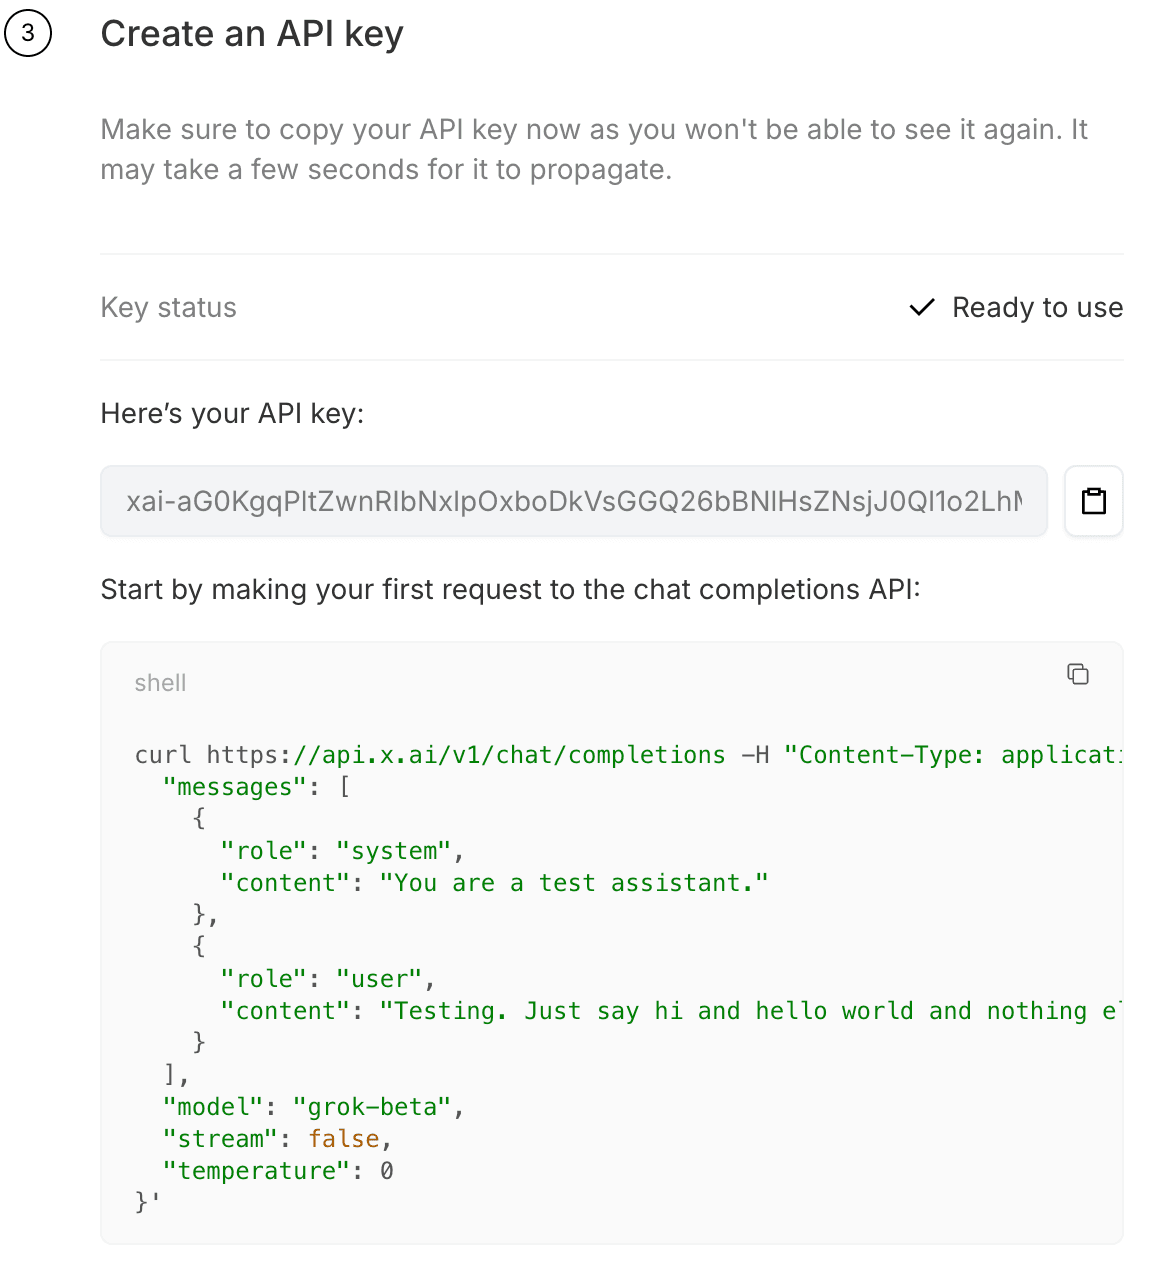Click the checkmark next to Ready to use
Viewport: 1160px width, 1268px height.
tap(922, 308)
